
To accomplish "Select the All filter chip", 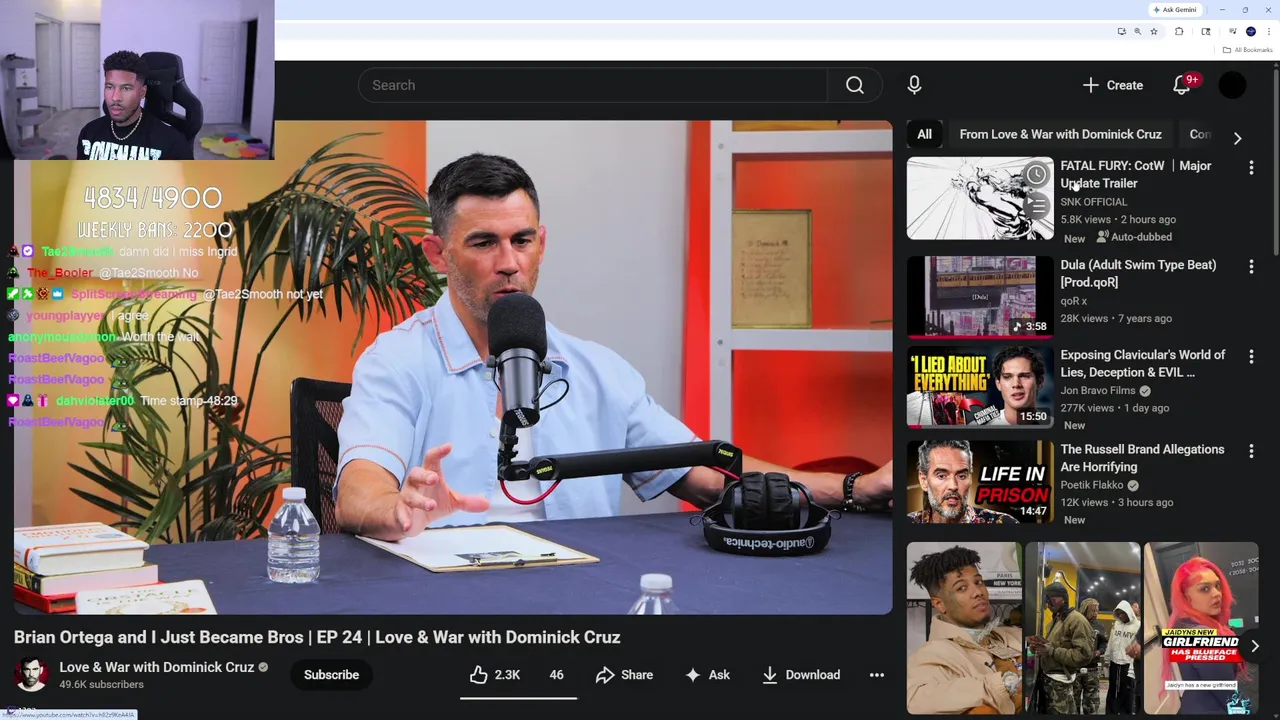I will pyautogui.click(x=924, y=134).
